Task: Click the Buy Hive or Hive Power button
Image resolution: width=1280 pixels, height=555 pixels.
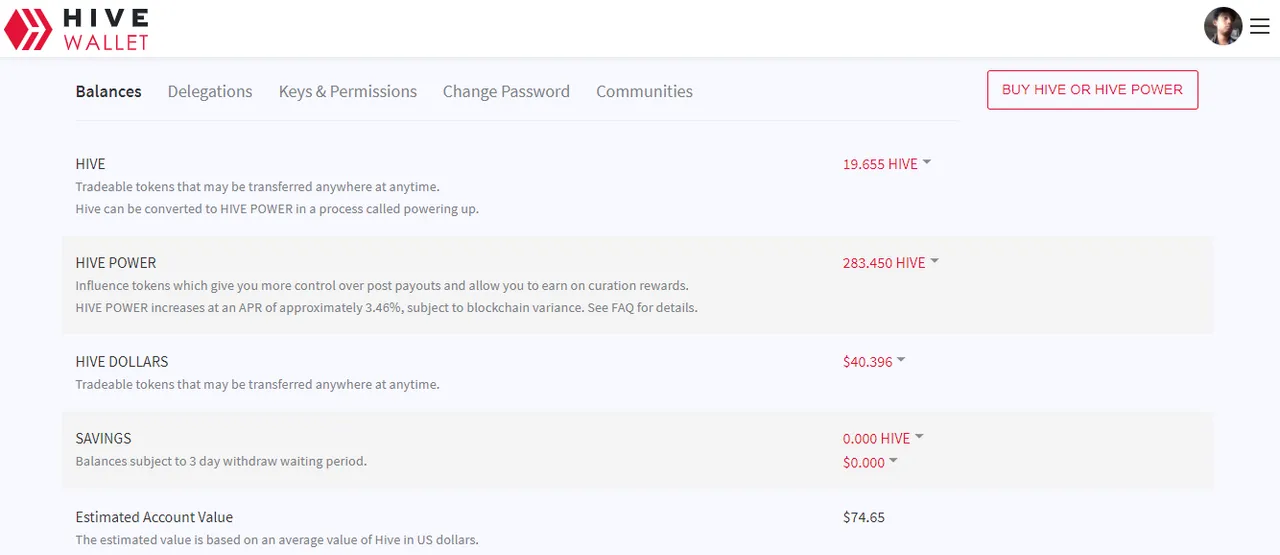Action: [x=1092, y=89]
